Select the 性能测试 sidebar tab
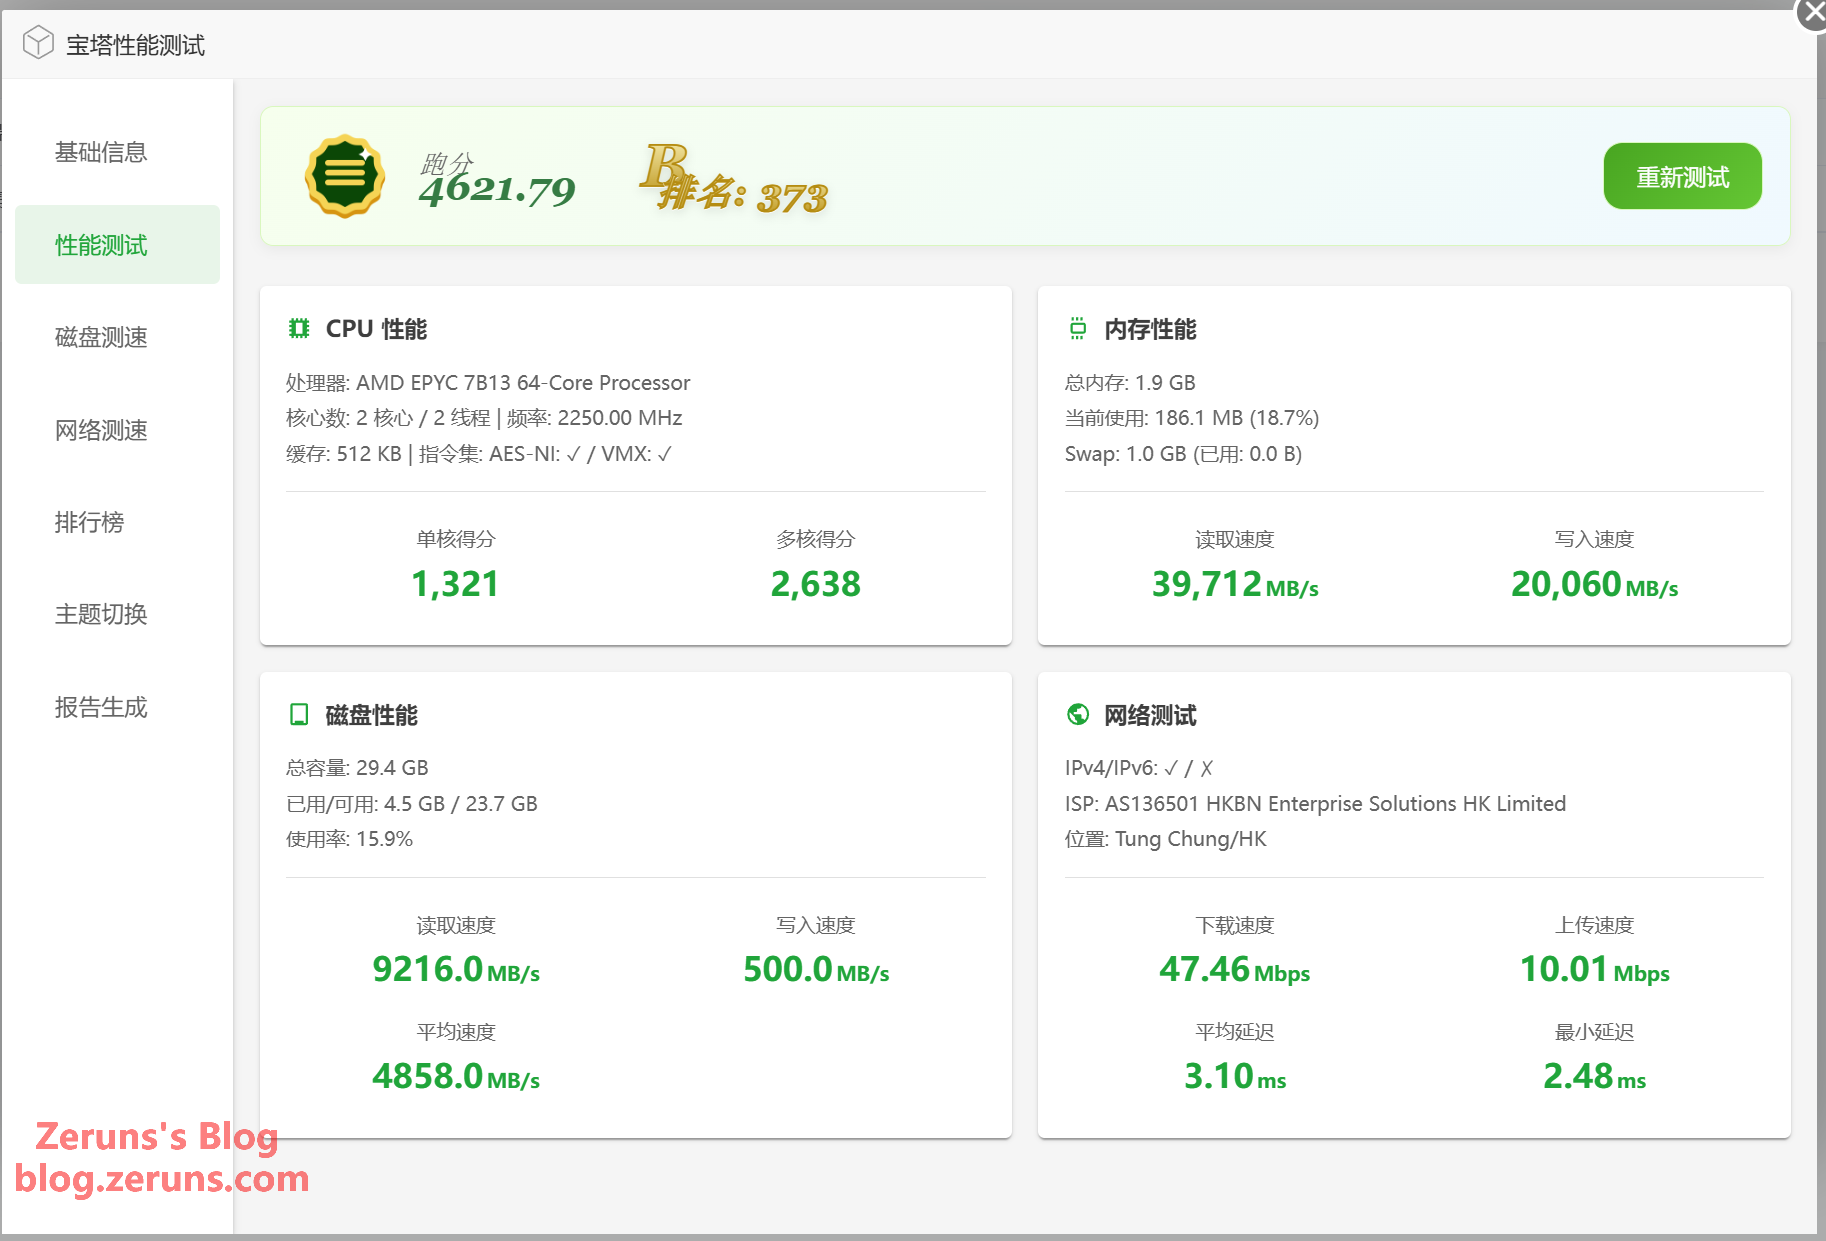Image resolution: width=1826 pixels, height=1241 pixels. pos(101,245)
